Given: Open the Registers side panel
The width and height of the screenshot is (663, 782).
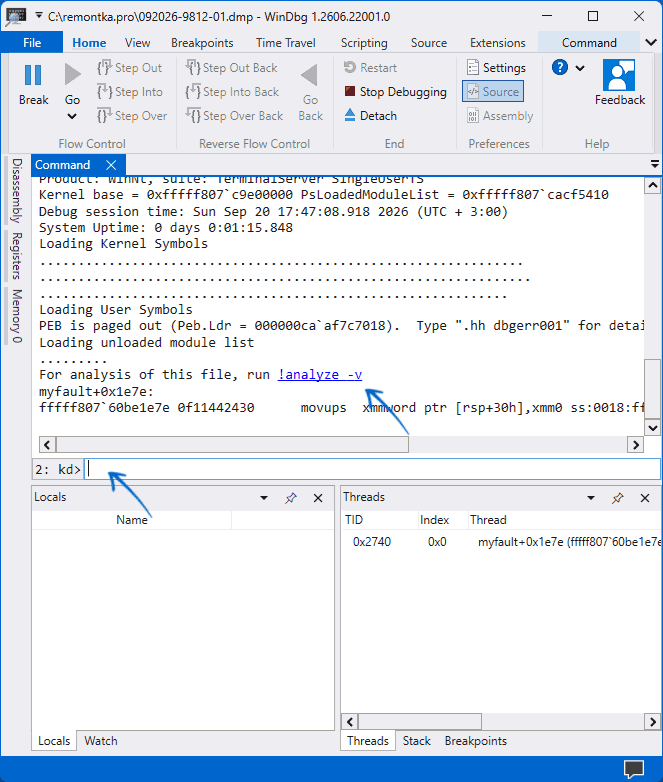Looking at the screenshot, I should (x=17, y=256).
